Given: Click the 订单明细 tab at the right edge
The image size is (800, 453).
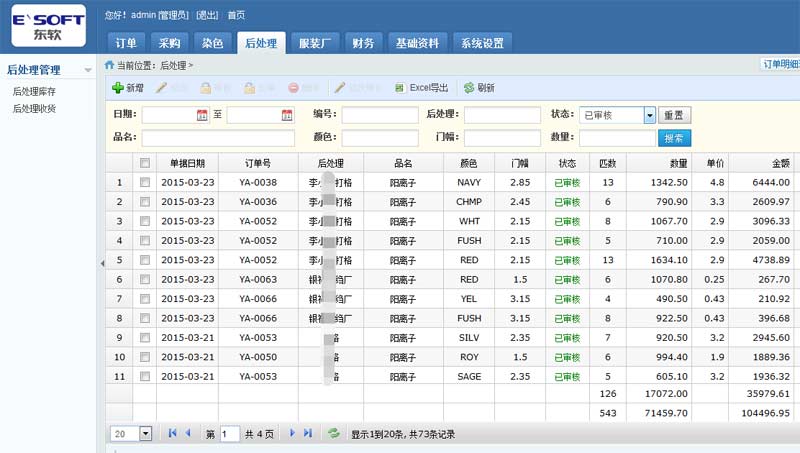Looking at the screenshot, I should 780,64.
